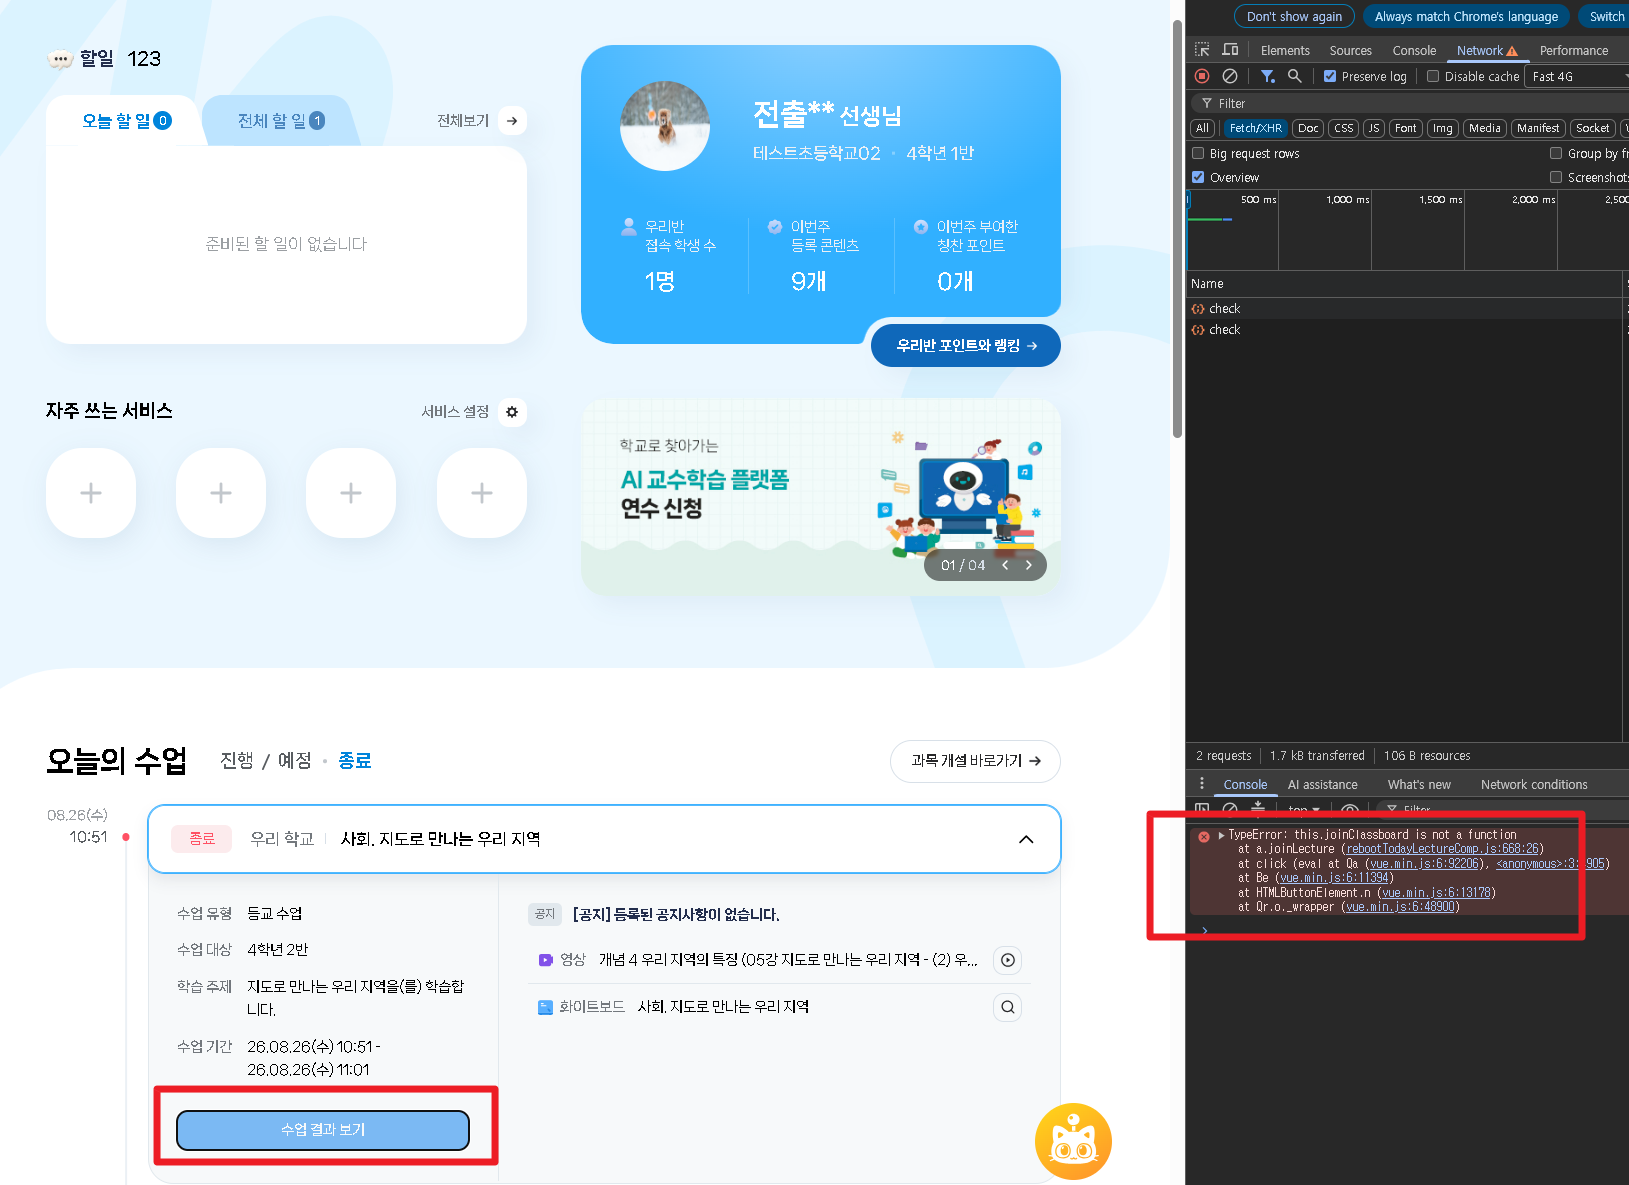1629x1185 pixels.
Task: Open the orange cat chatbot assistant
Action: 1073,1141
